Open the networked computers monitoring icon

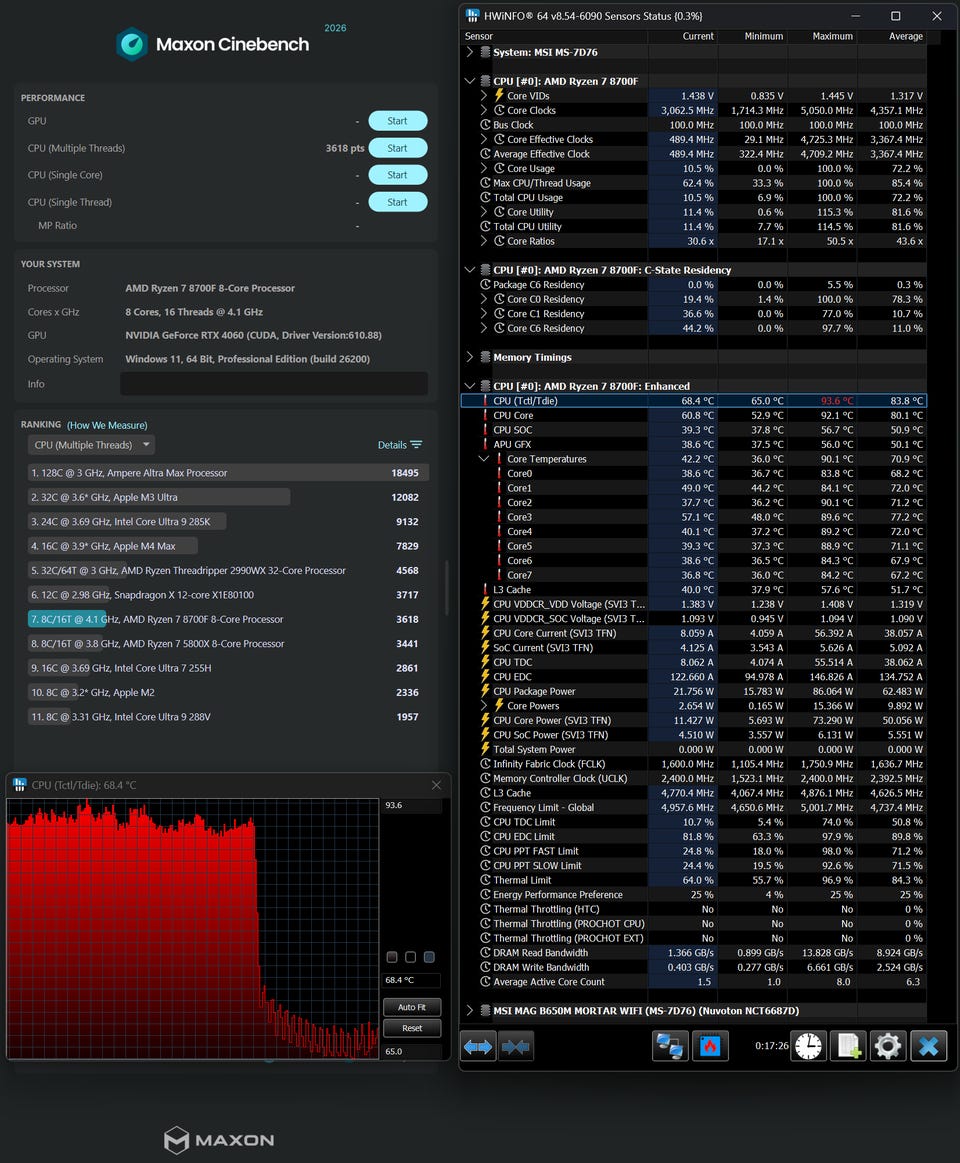[670, 1047]
